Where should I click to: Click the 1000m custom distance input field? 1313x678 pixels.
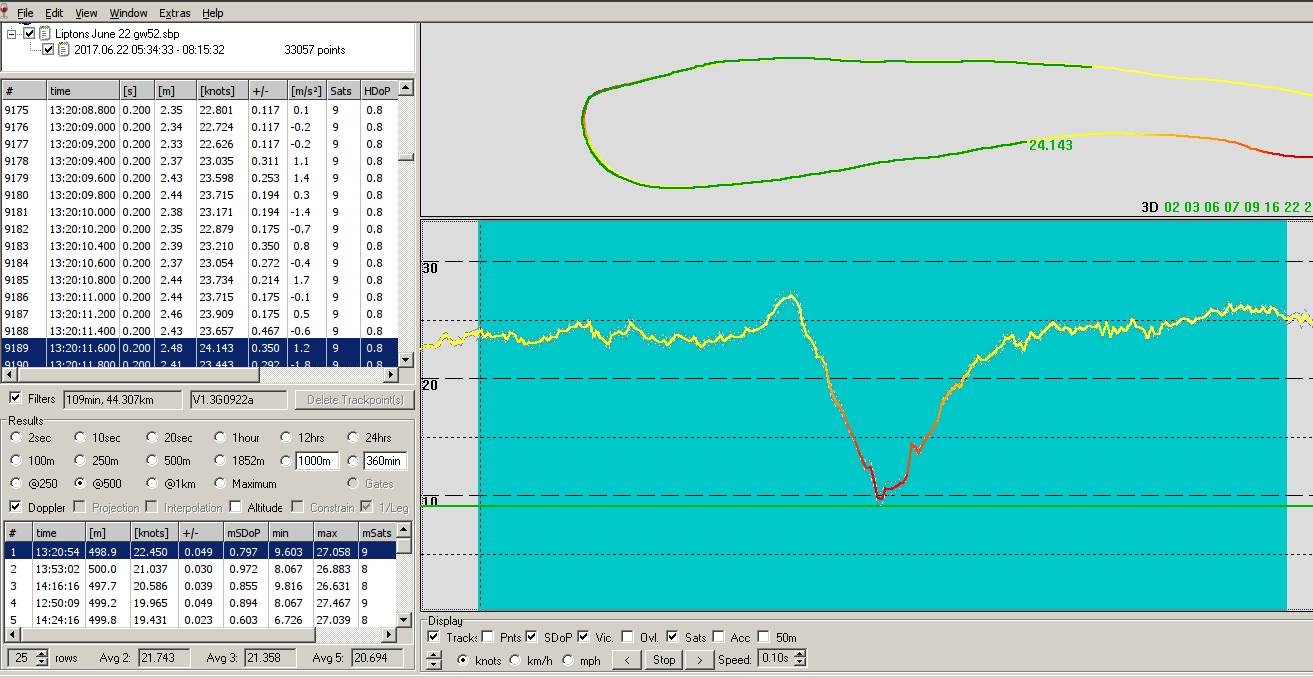(x=316, y=461)
